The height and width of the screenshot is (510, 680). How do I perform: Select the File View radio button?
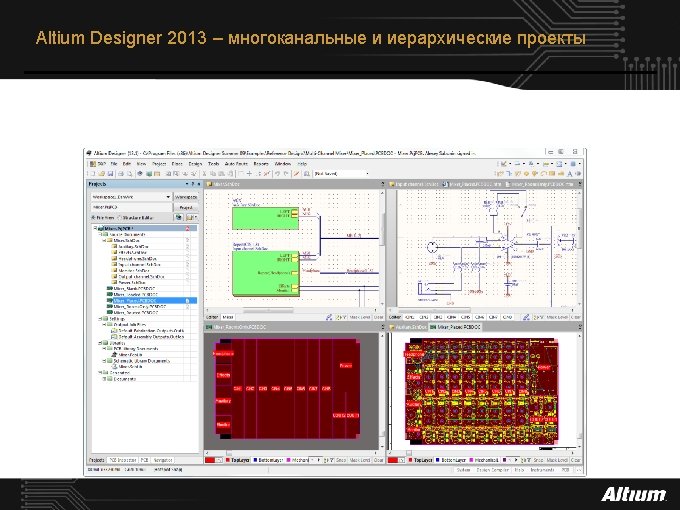(x=93, y=218)
